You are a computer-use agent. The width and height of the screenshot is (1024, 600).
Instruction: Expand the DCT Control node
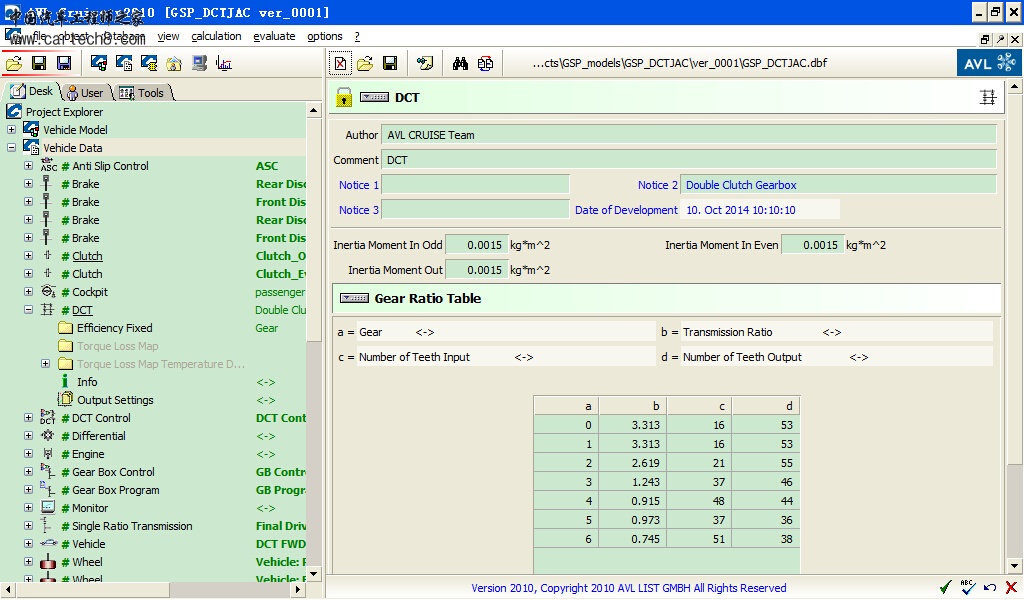pyautogui.click(x=28, y=417)
